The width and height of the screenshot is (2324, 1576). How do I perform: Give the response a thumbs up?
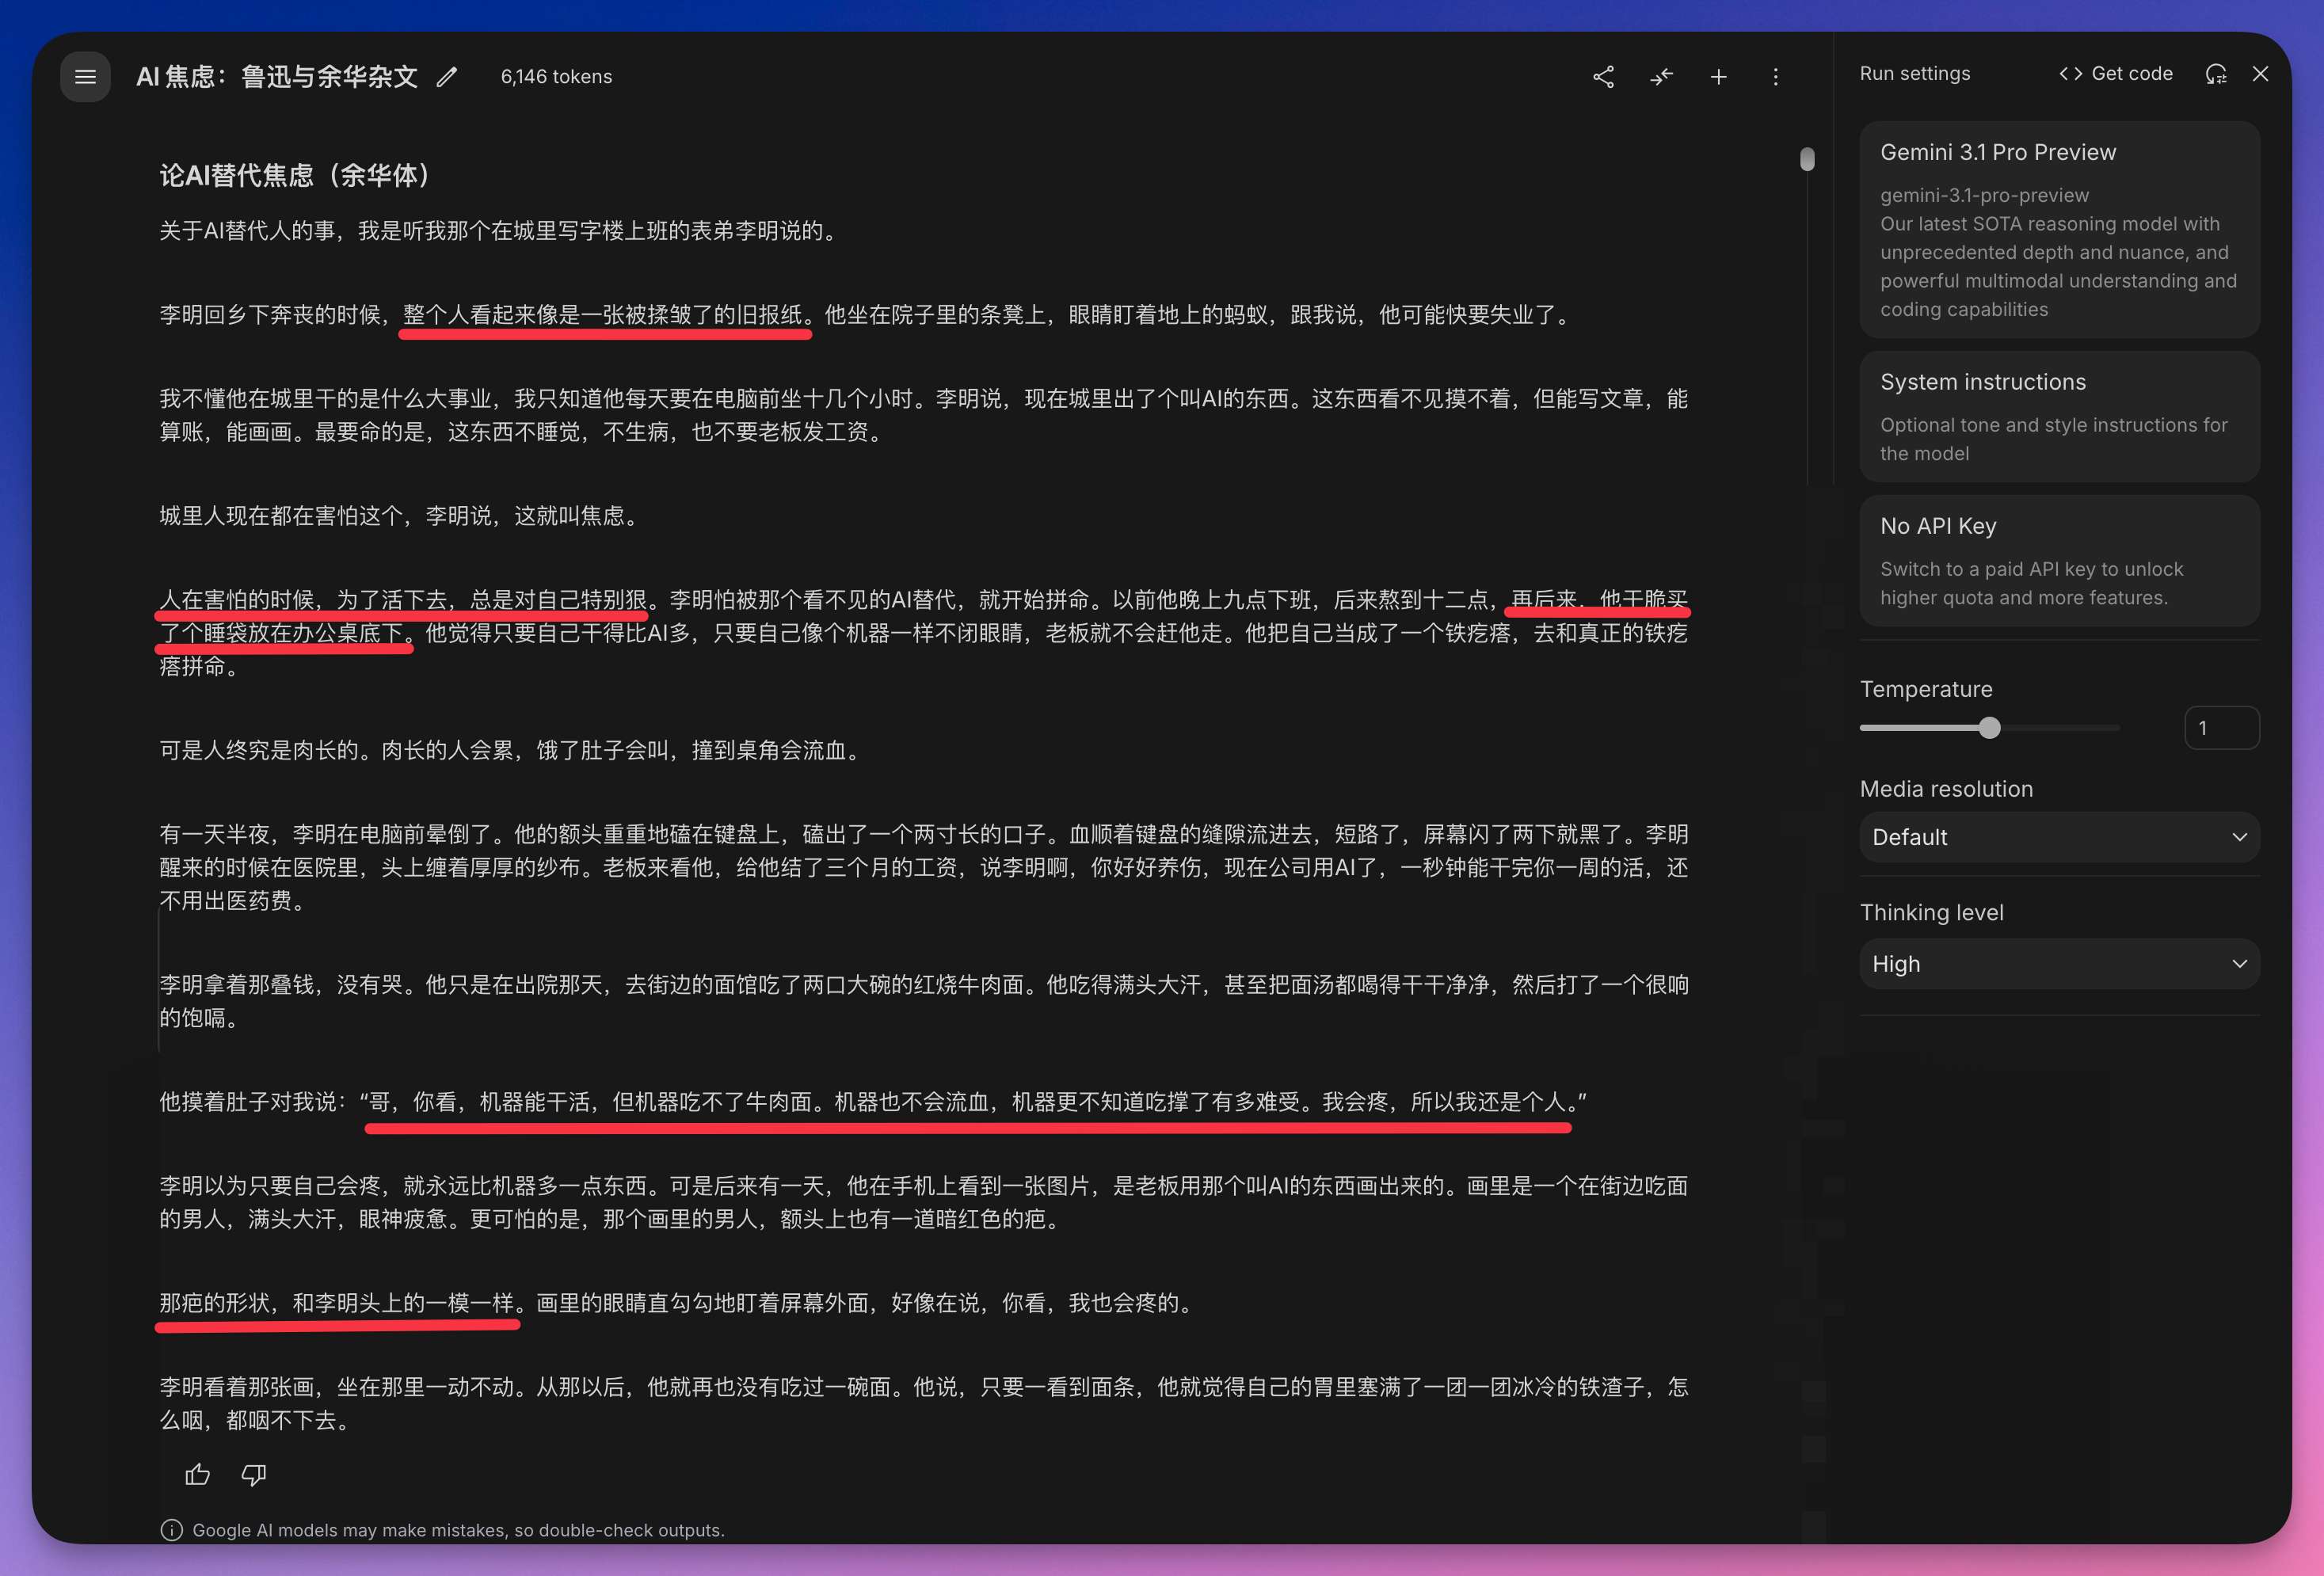[197, 1474]
